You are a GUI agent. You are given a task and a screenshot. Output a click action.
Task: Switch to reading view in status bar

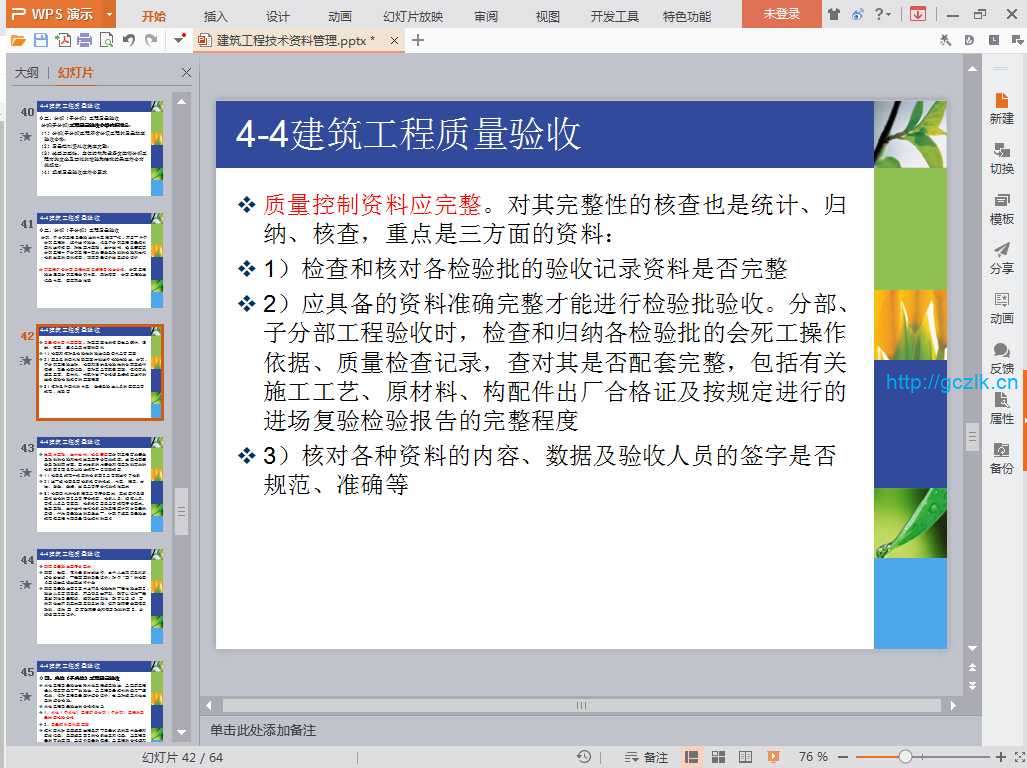(745, 757)
